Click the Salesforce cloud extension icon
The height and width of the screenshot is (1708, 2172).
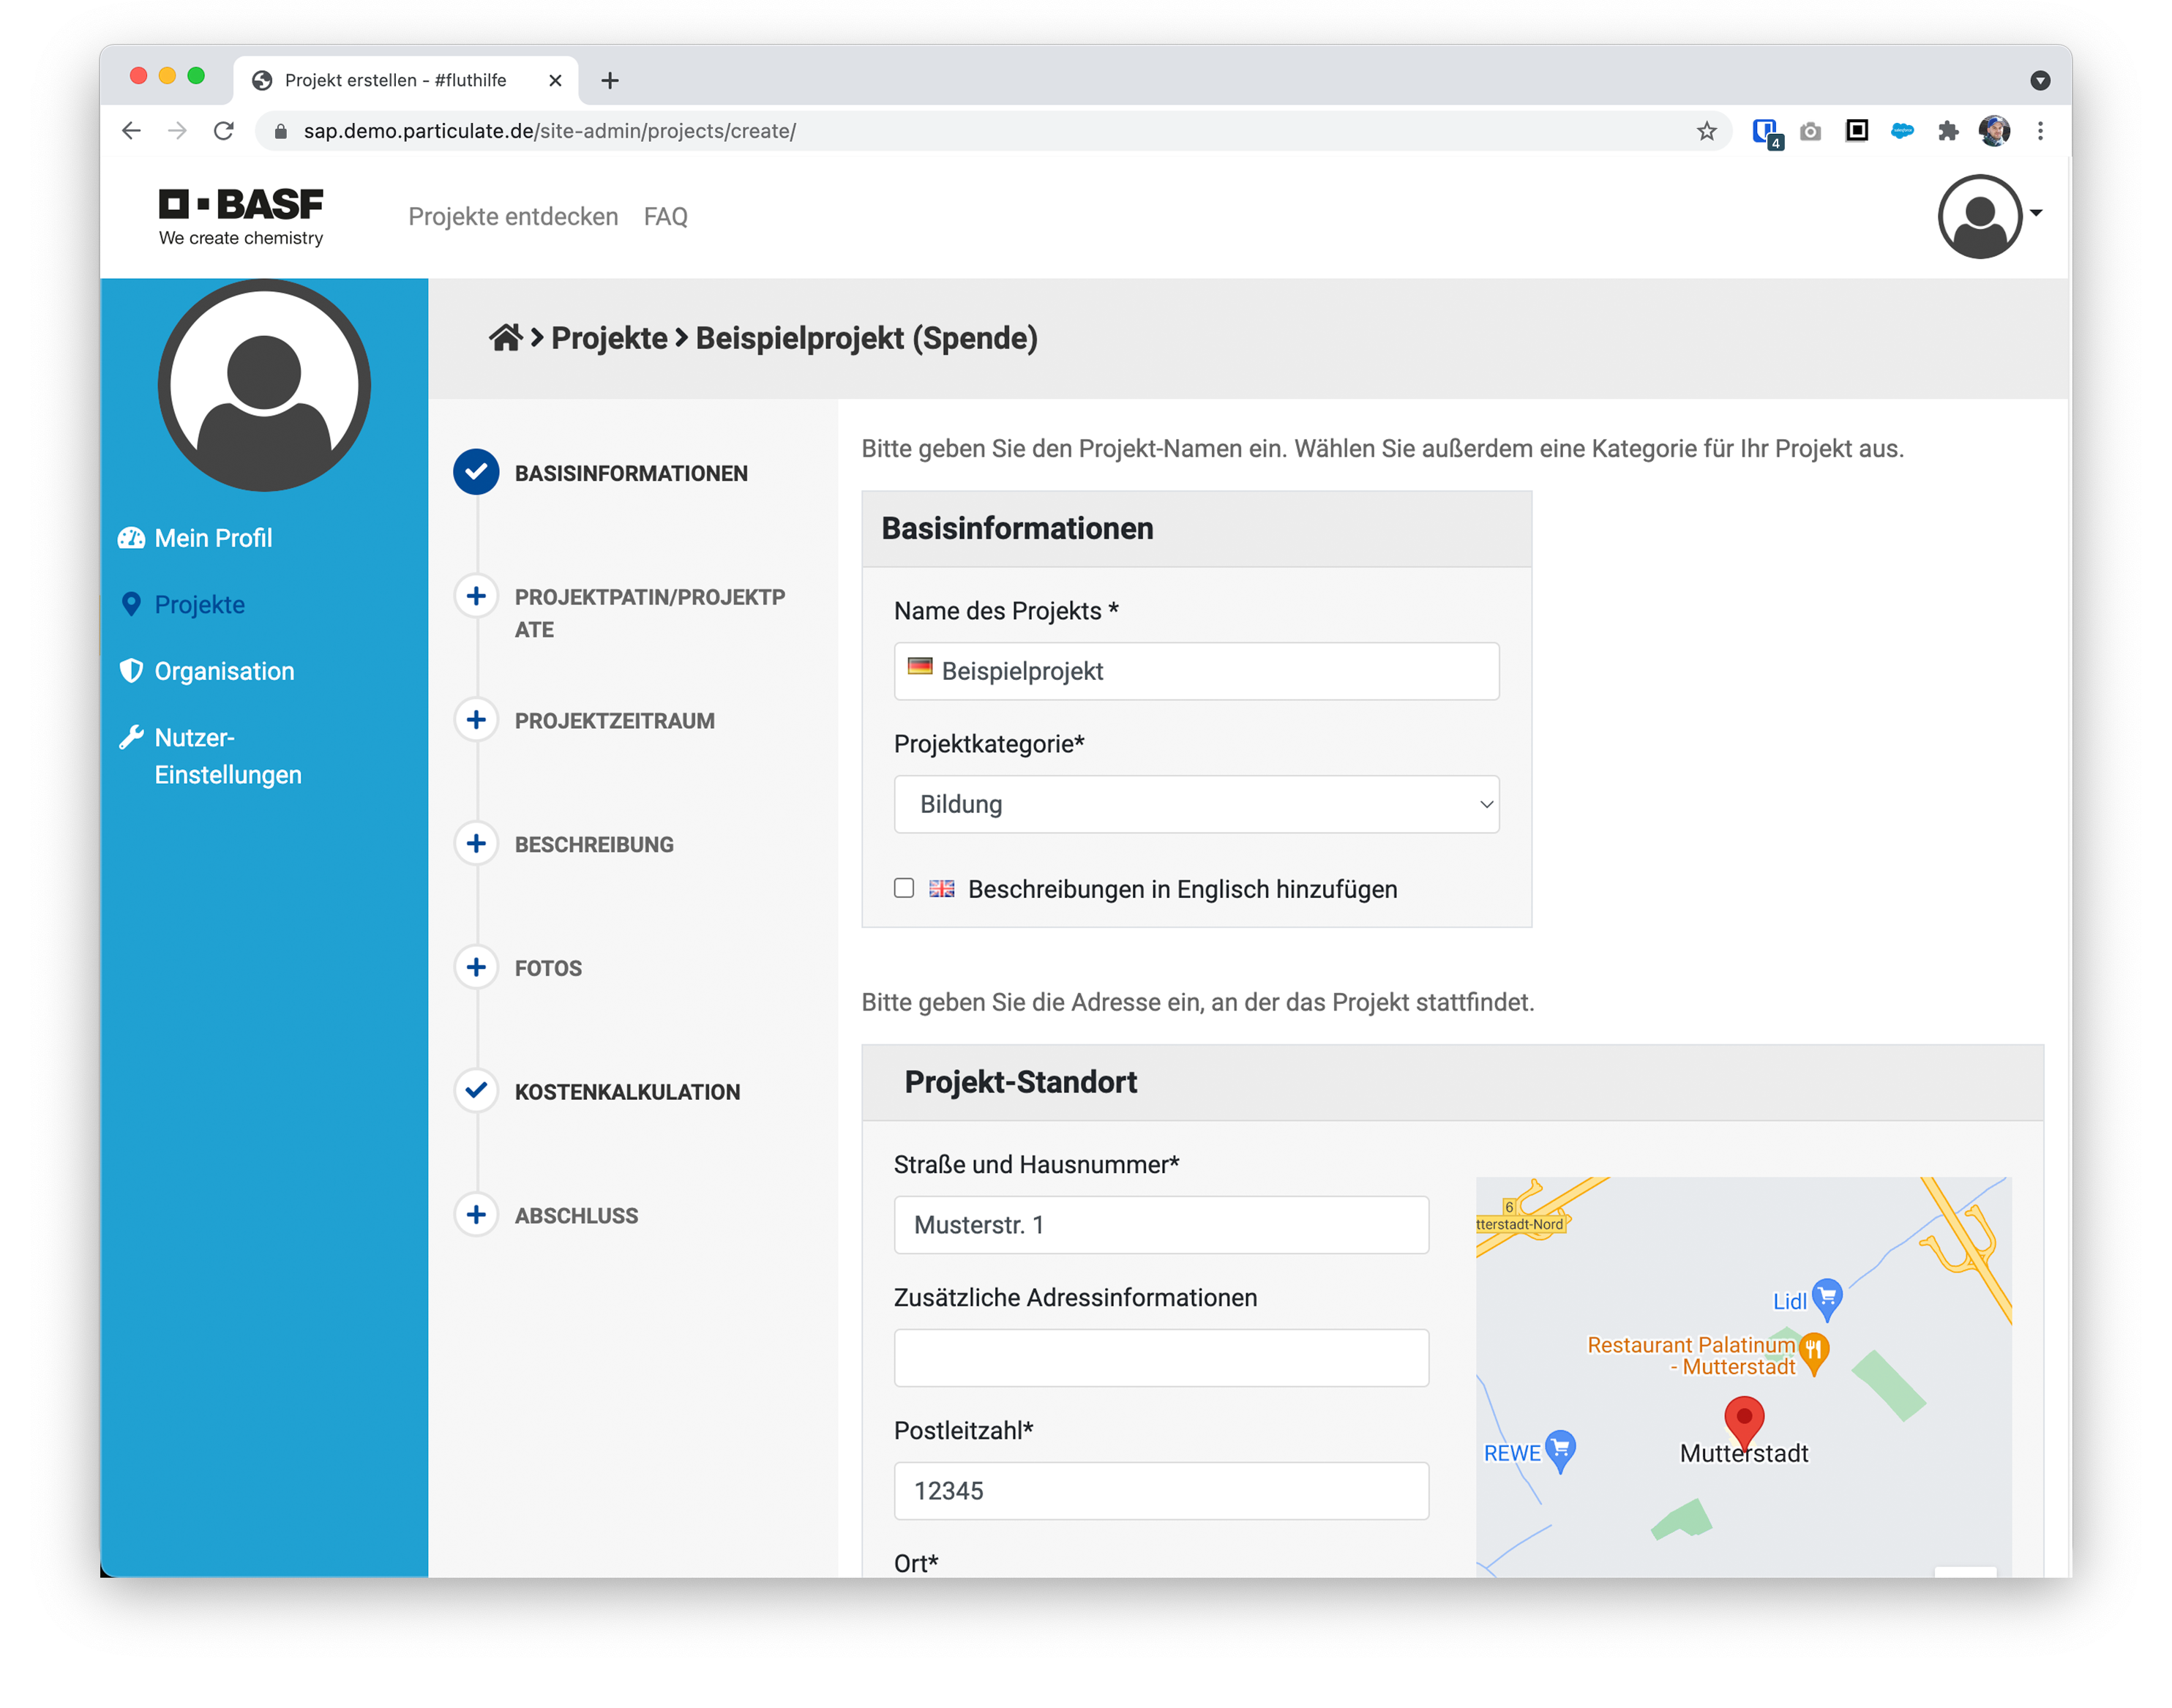coord(1902,130)
